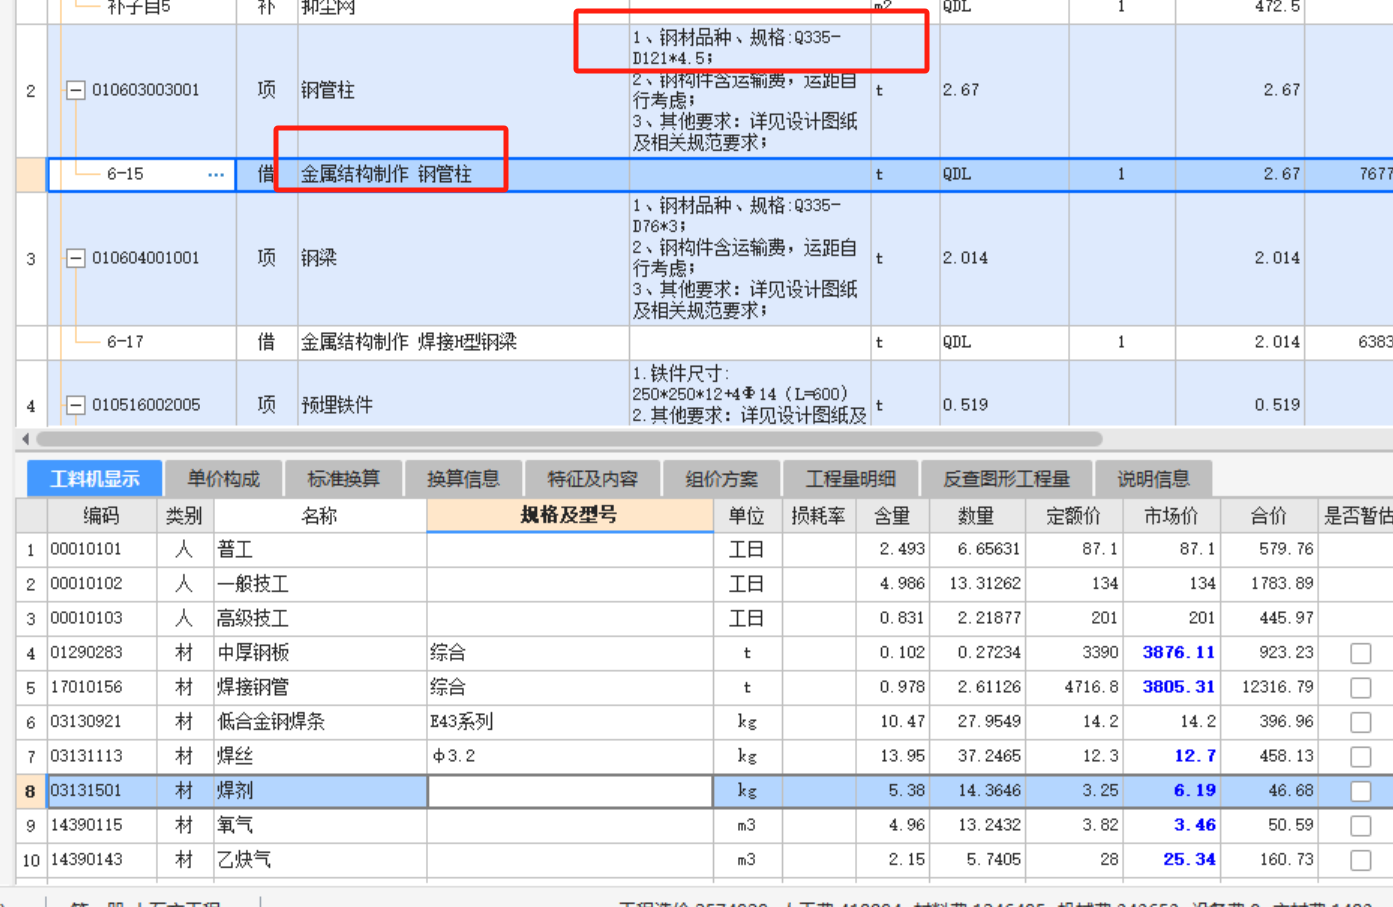Open the 标准换算 tab

click(343, 479)
